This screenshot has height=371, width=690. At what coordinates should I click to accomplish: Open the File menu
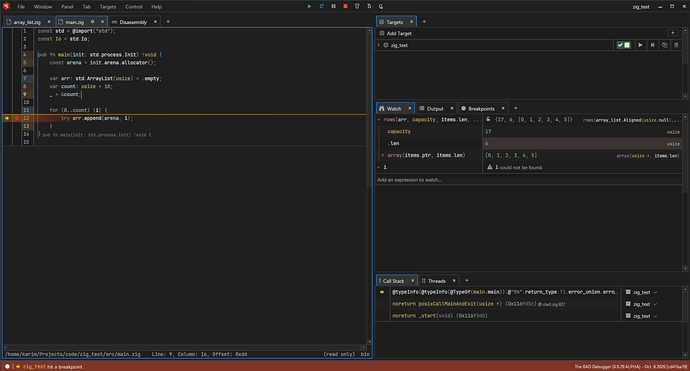point(21,7)
